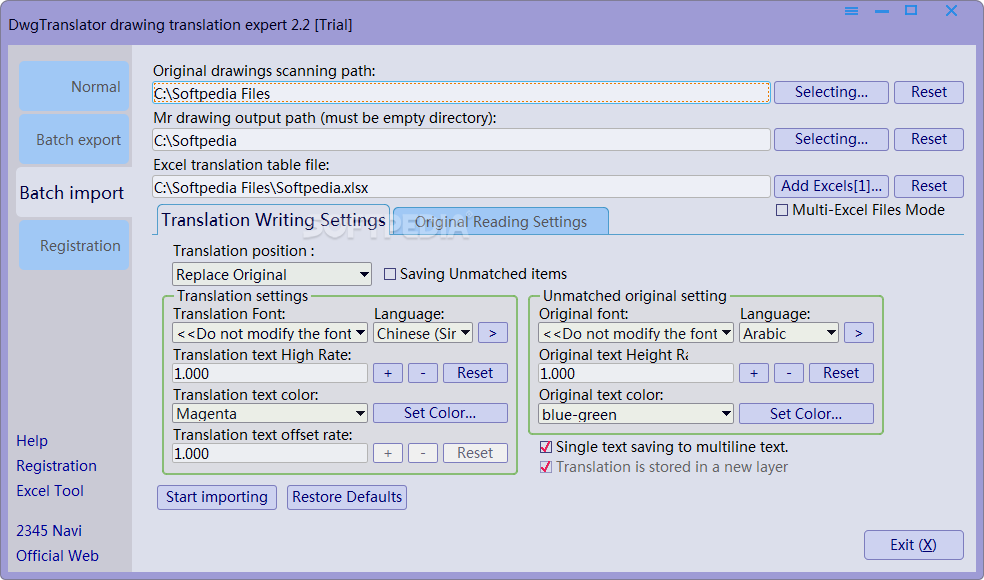
Task: Click the arrow button beside Arabic language
Action: pyautogui.click(x=858, y=333)
